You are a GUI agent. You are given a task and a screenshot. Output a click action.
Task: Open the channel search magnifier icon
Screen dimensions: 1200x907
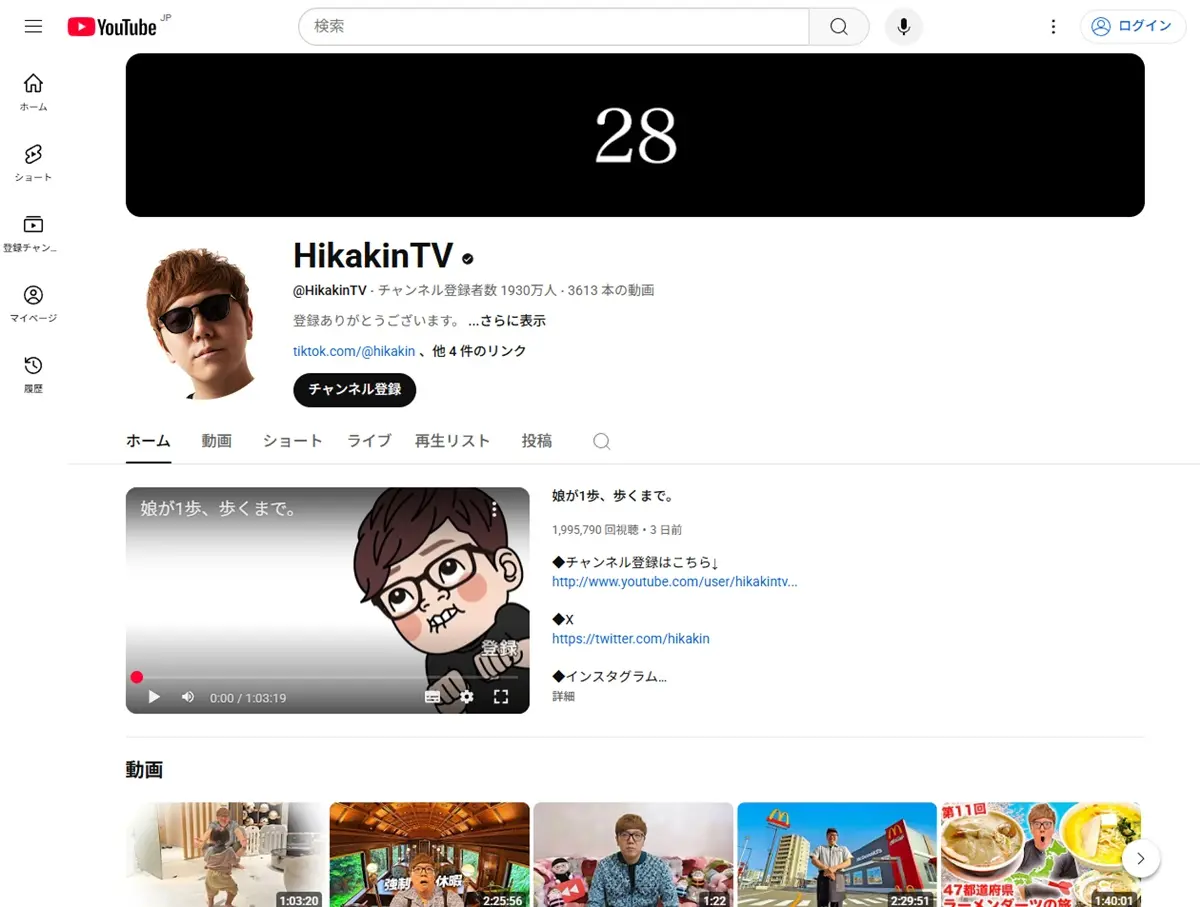(601, 440)
